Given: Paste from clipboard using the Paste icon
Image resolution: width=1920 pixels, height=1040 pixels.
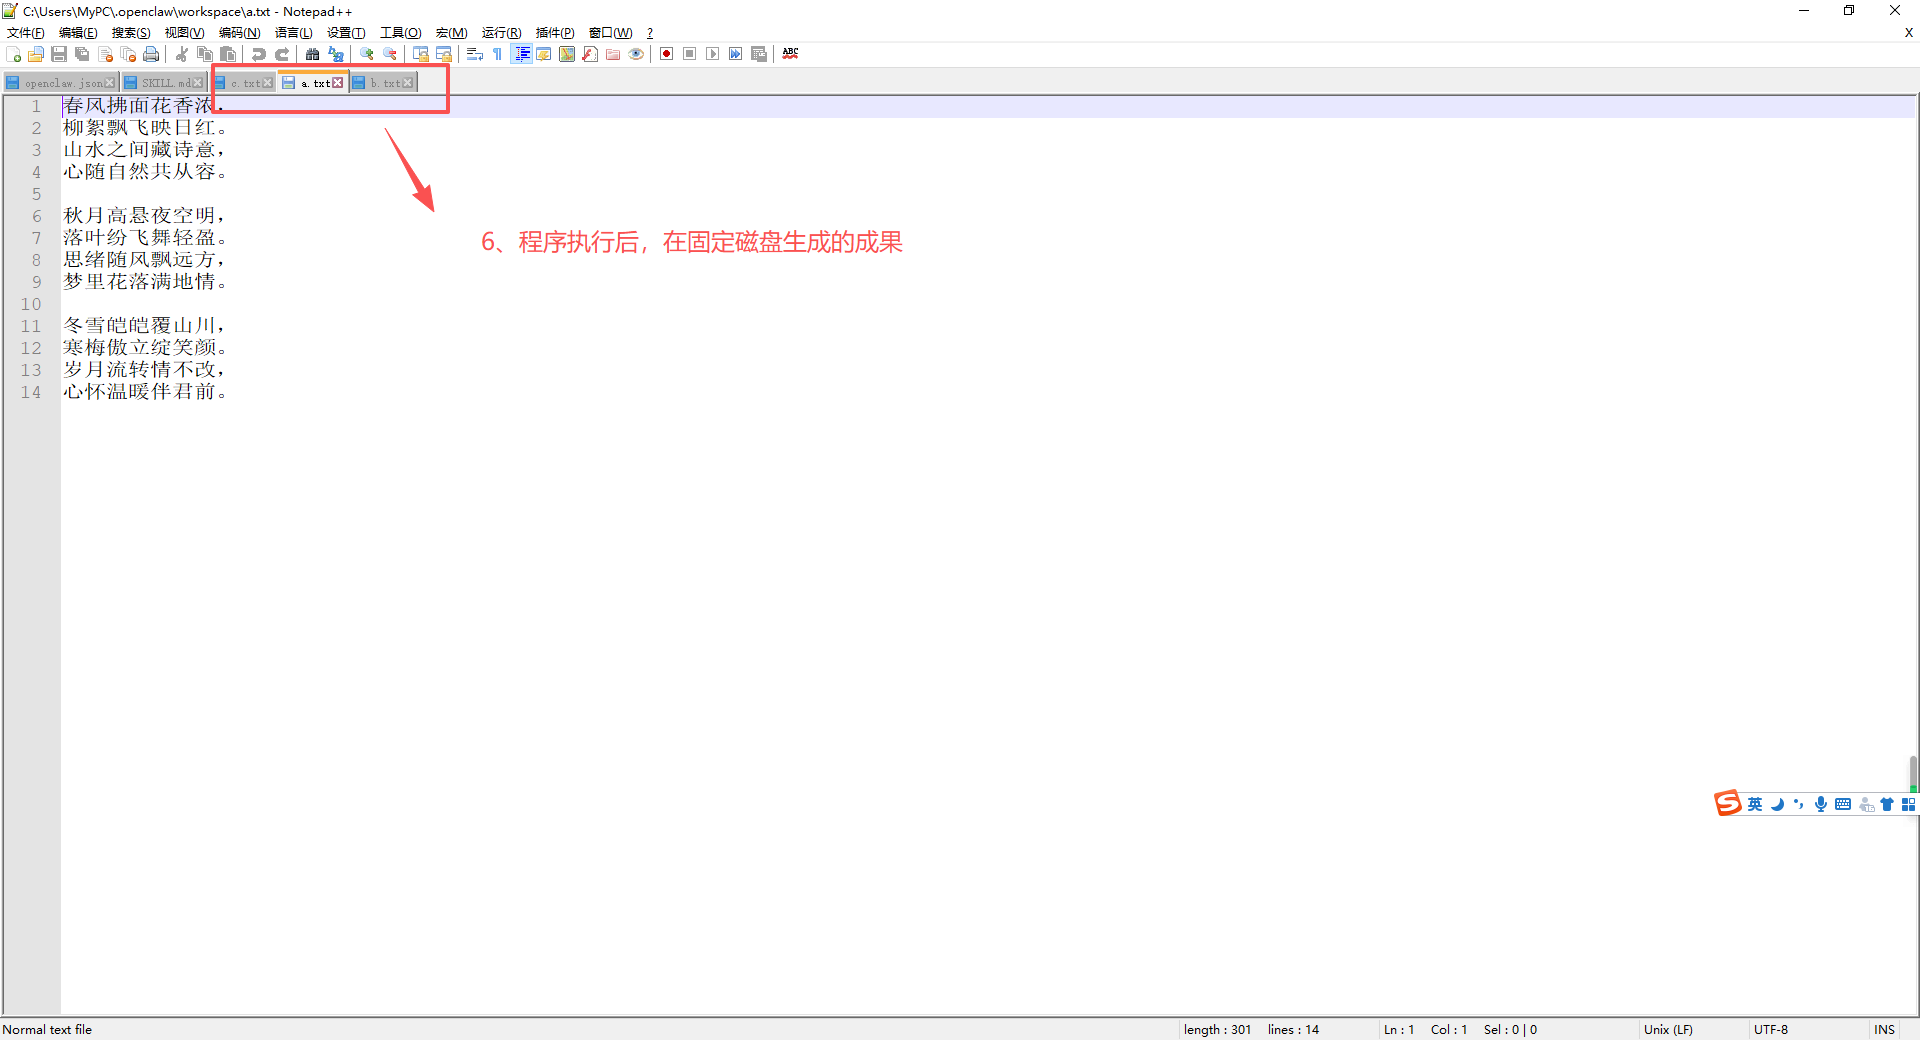Looking at the screenshot, I should coord(228,54).
